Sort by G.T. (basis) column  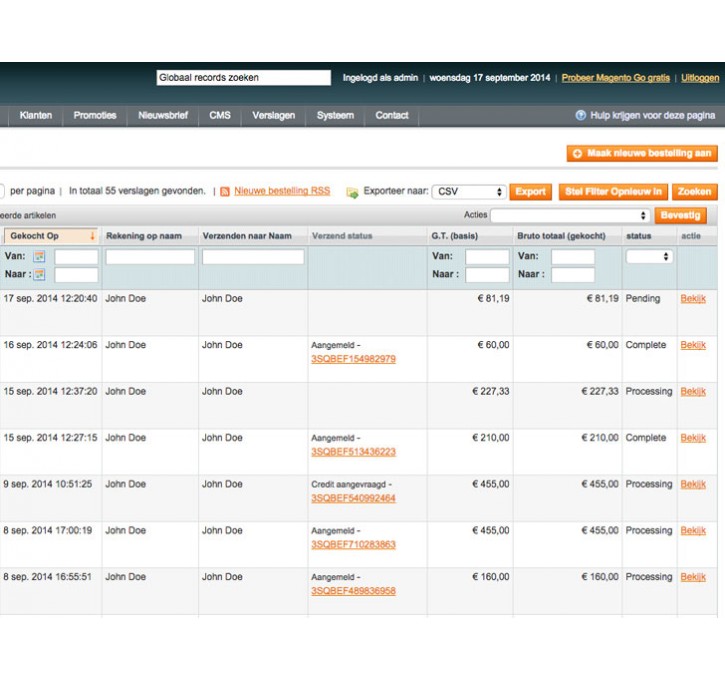tap(454, 236)
